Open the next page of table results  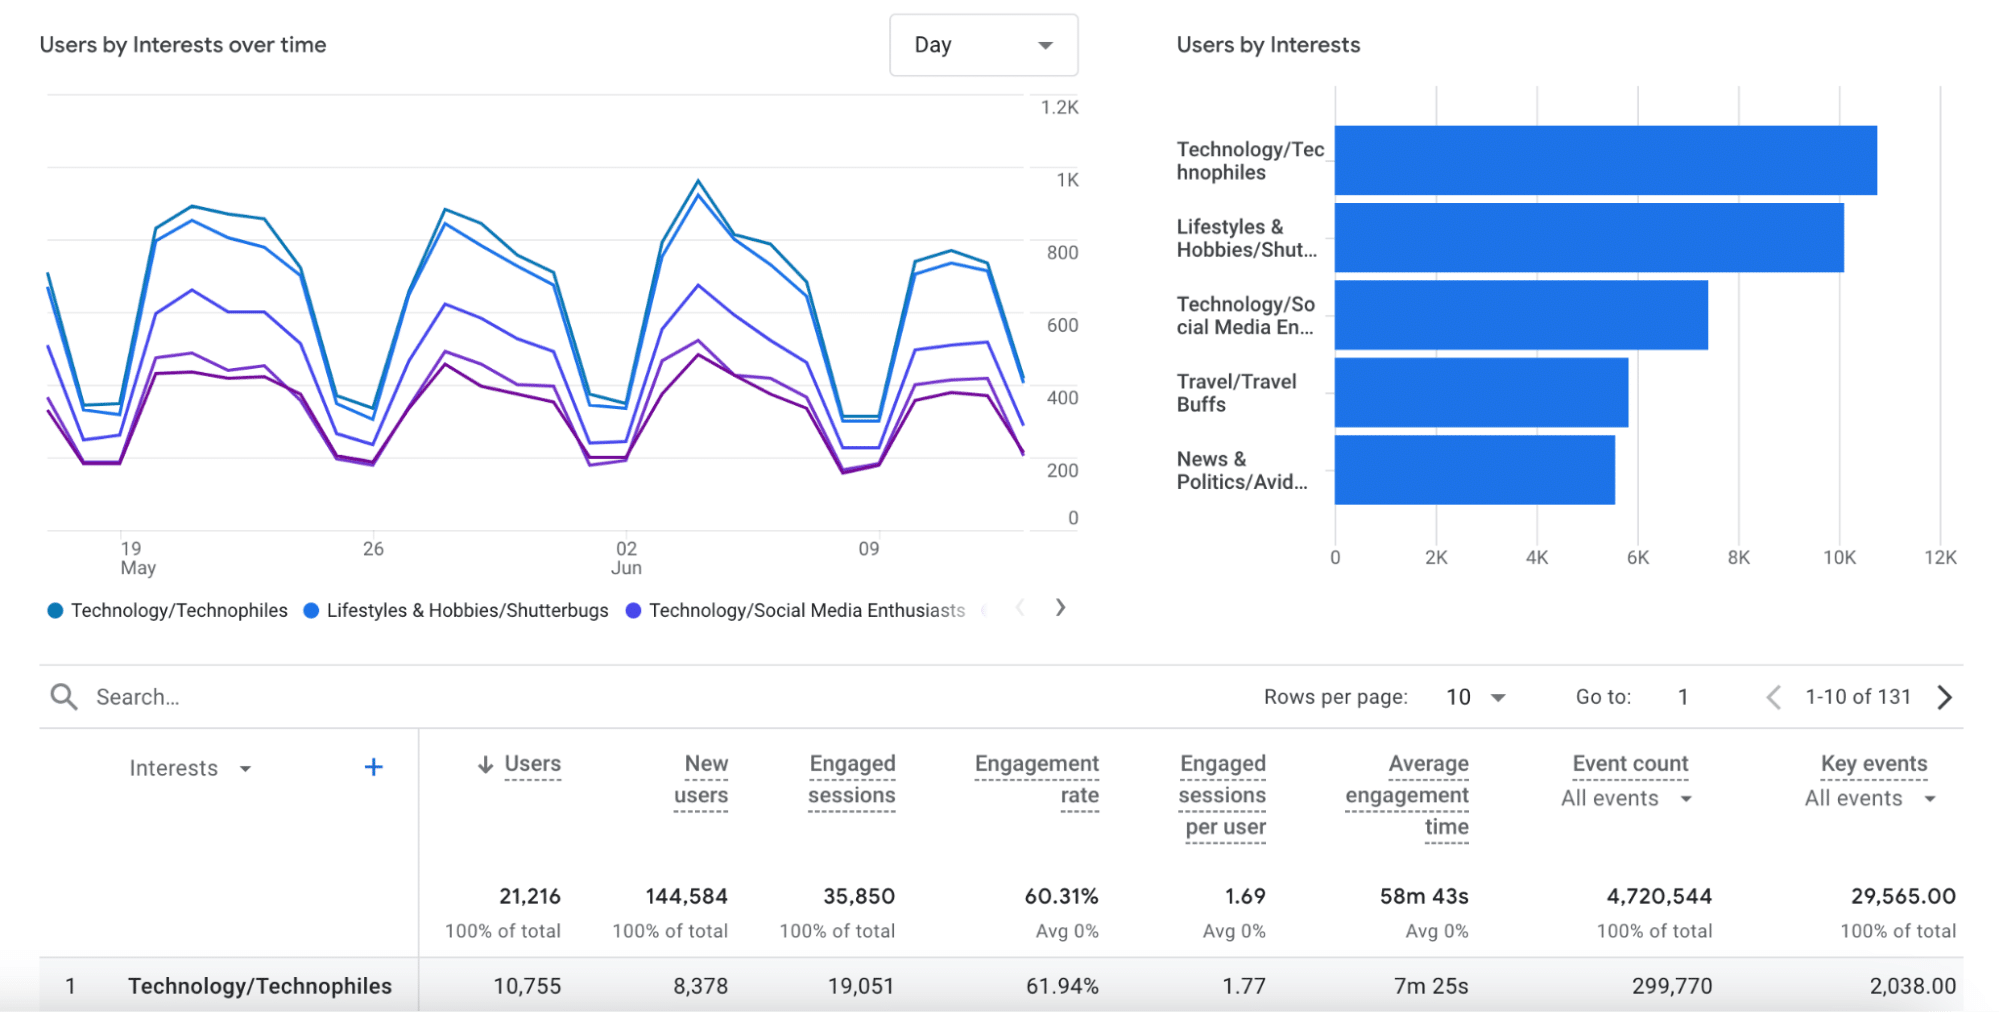pos(1943,696)
